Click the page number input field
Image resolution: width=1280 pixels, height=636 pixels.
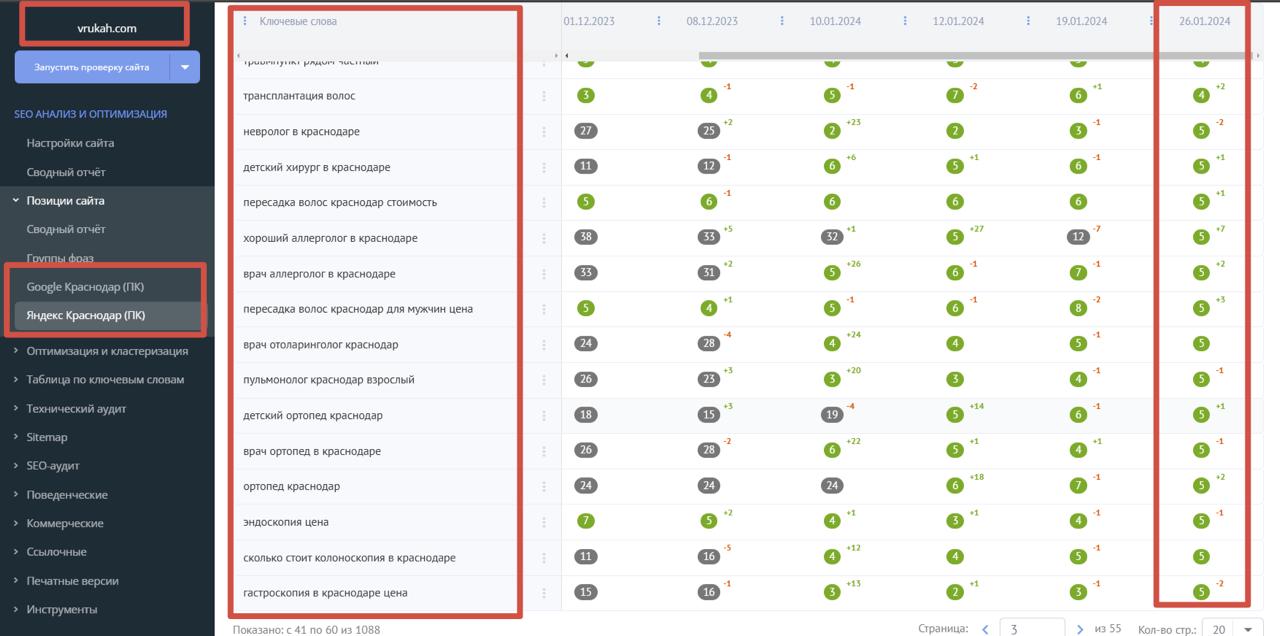point(1030,629)
